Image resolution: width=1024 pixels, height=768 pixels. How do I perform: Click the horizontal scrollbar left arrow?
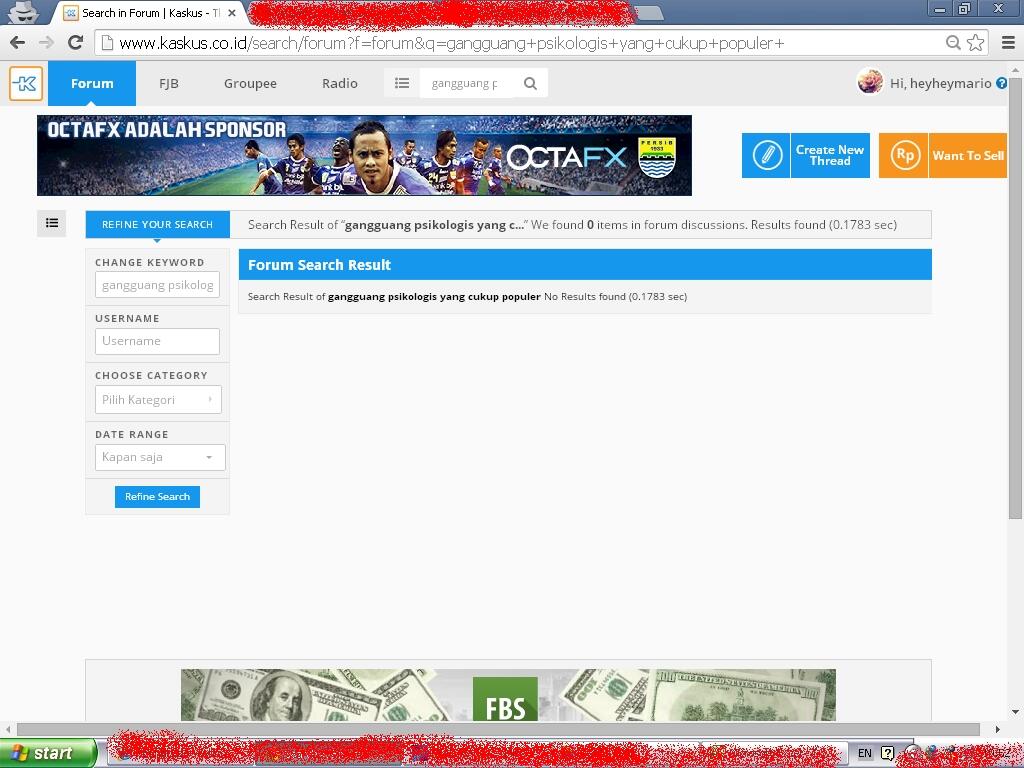tap(8, 729)
